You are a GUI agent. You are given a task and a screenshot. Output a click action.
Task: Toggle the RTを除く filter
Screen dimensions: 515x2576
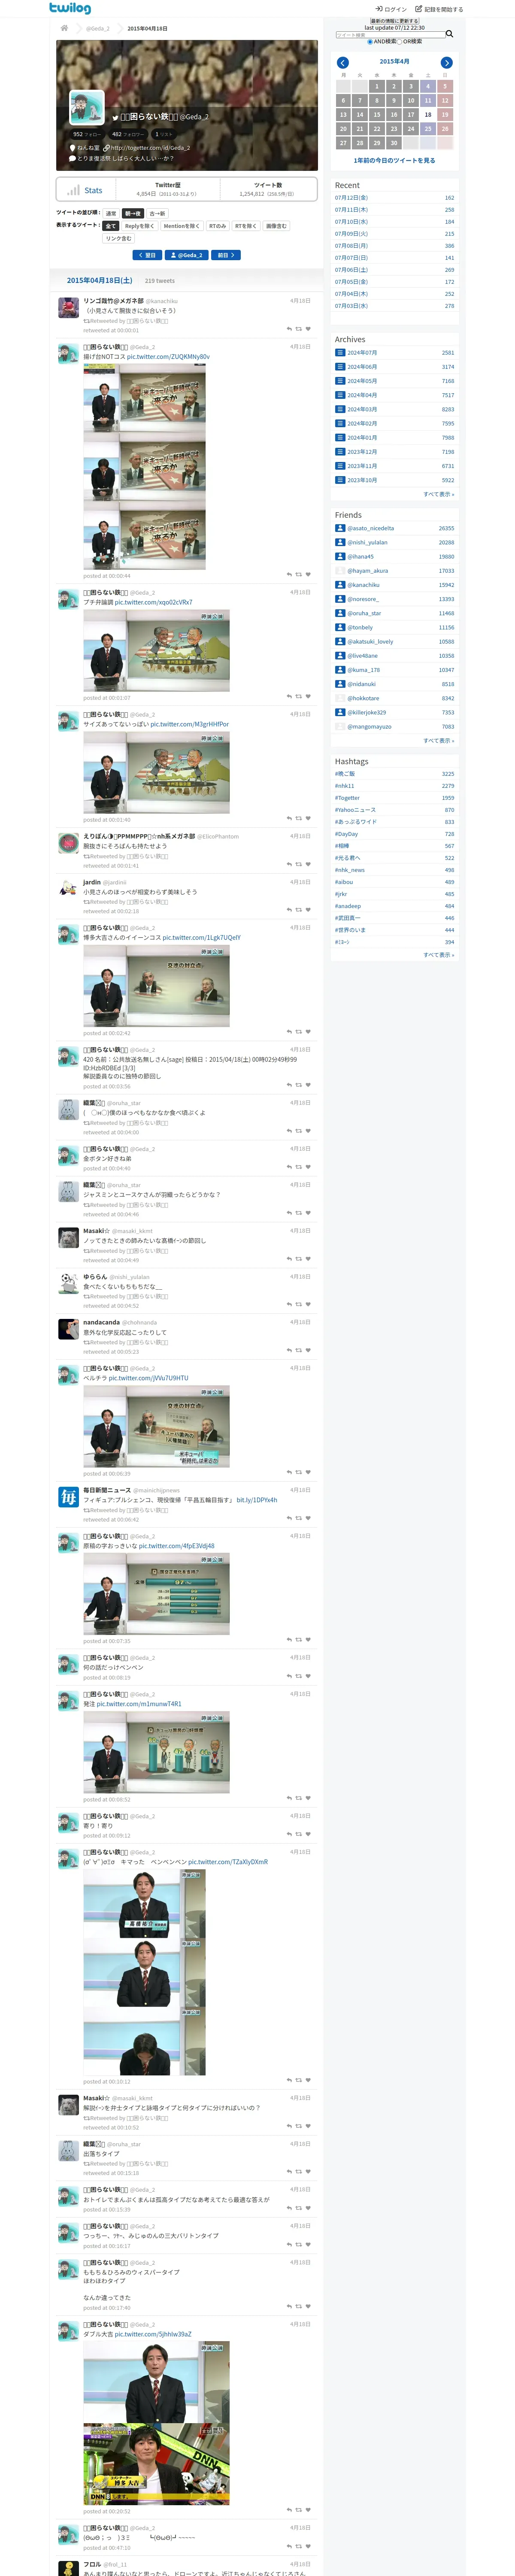(246, 226)
